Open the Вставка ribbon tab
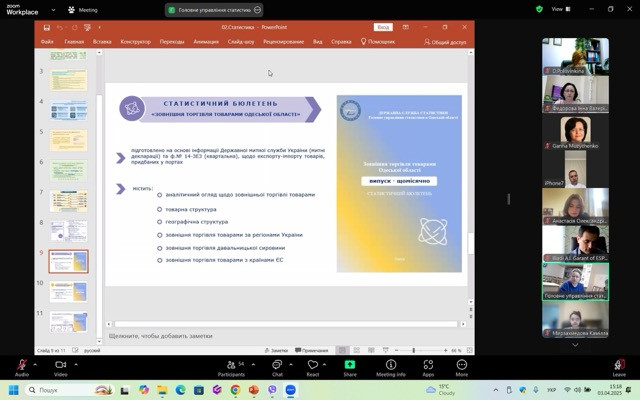The height and width of the screenshot is (400, 640). (102, 42)
